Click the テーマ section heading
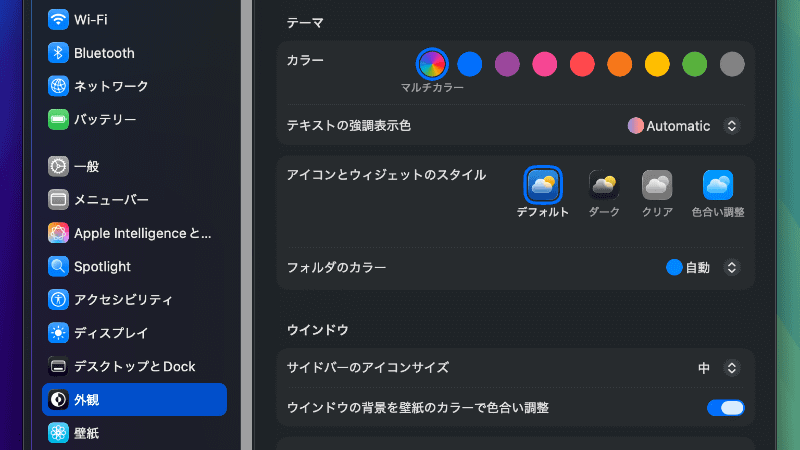 [x=305, y=23]
